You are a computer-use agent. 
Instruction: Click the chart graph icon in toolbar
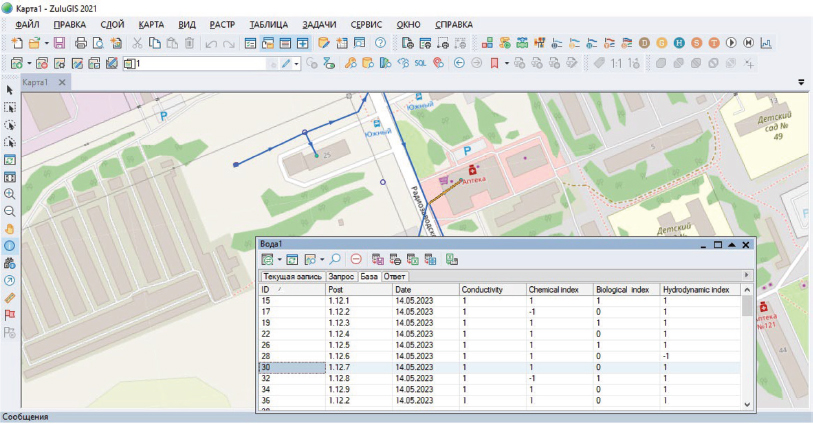pos(766,43)
